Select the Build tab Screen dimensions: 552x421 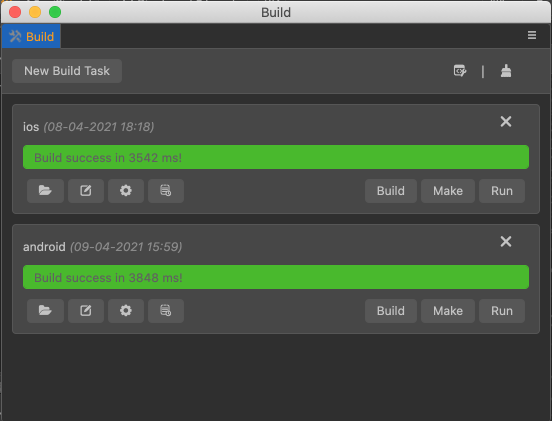click(31, 36)
